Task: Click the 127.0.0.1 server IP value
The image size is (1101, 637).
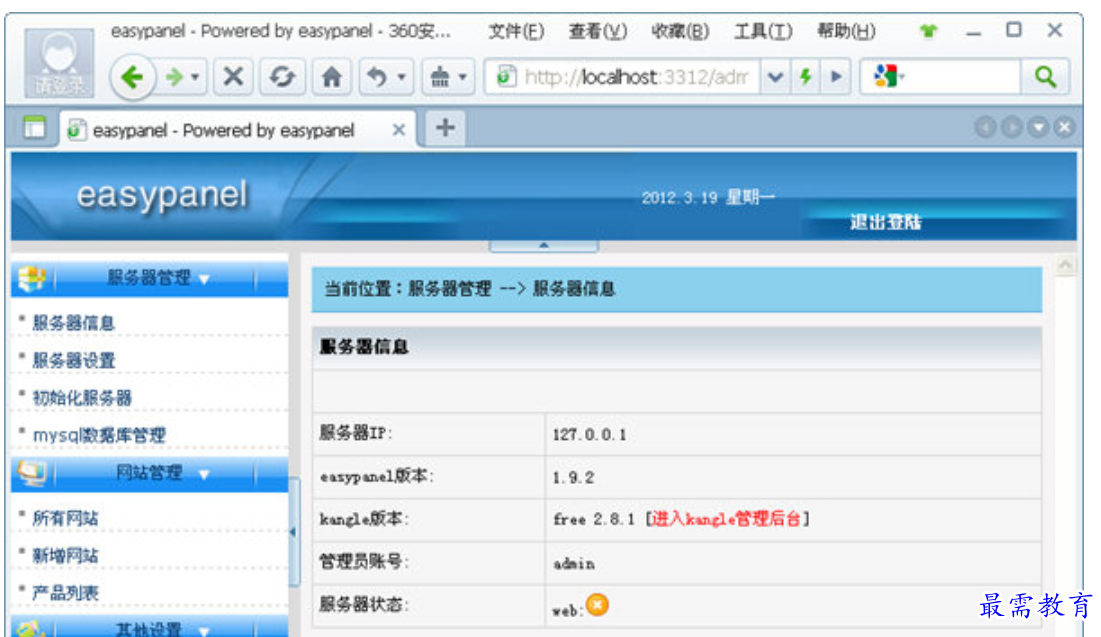Action: [x=589, y=435]
